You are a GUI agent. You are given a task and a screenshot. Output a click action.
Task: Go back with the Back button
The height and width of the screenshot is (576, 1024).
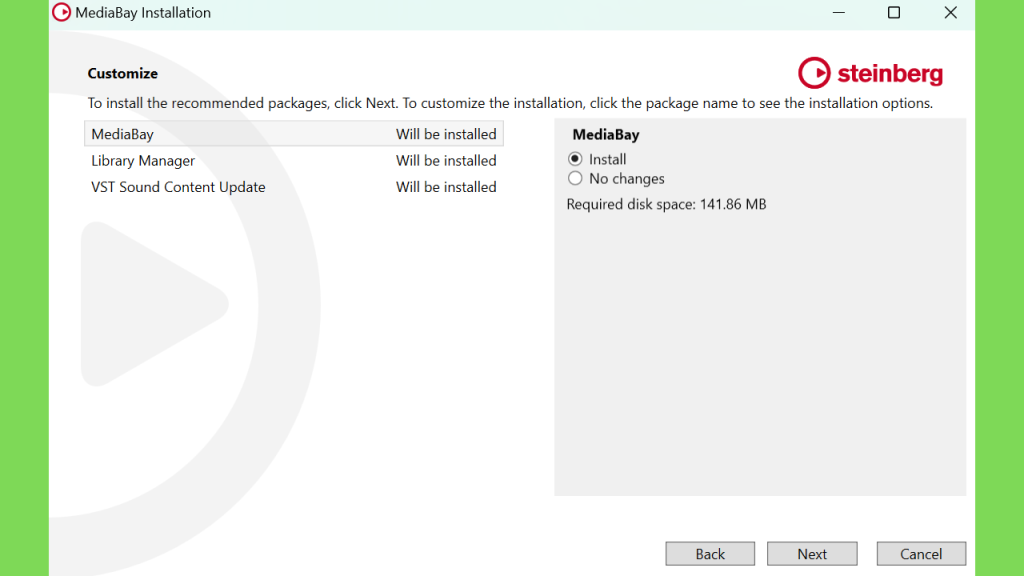[x=710, y=554]
